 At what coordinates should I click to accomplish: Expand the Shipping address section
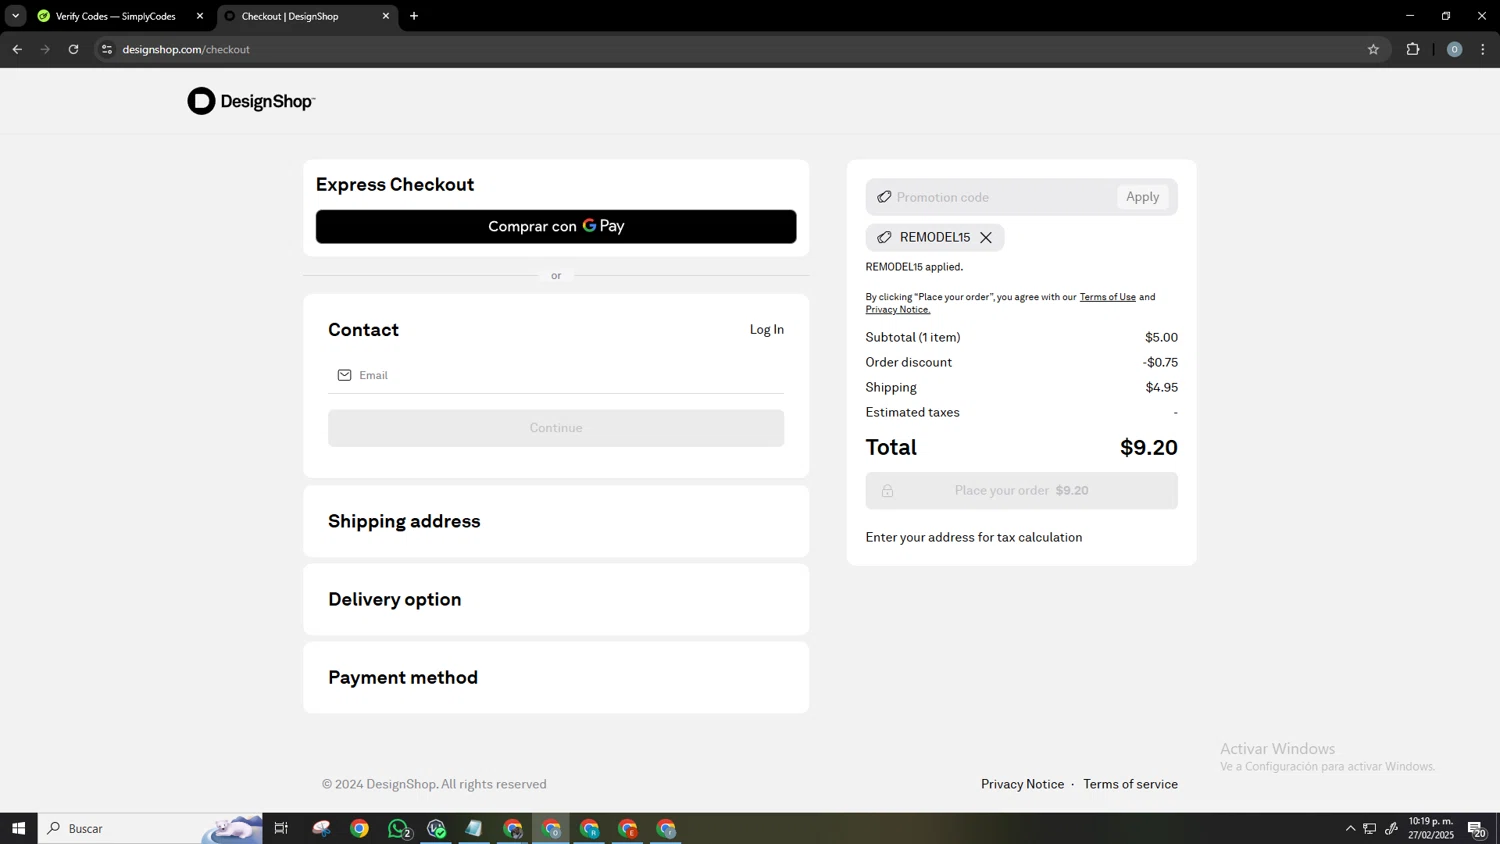[556, 521]
